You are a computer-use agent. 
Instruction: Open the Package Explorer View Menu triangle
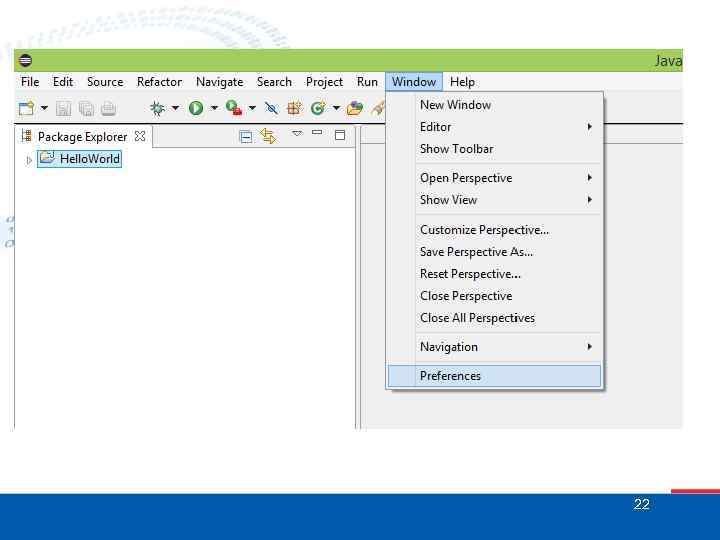click(x=297, y=133)
